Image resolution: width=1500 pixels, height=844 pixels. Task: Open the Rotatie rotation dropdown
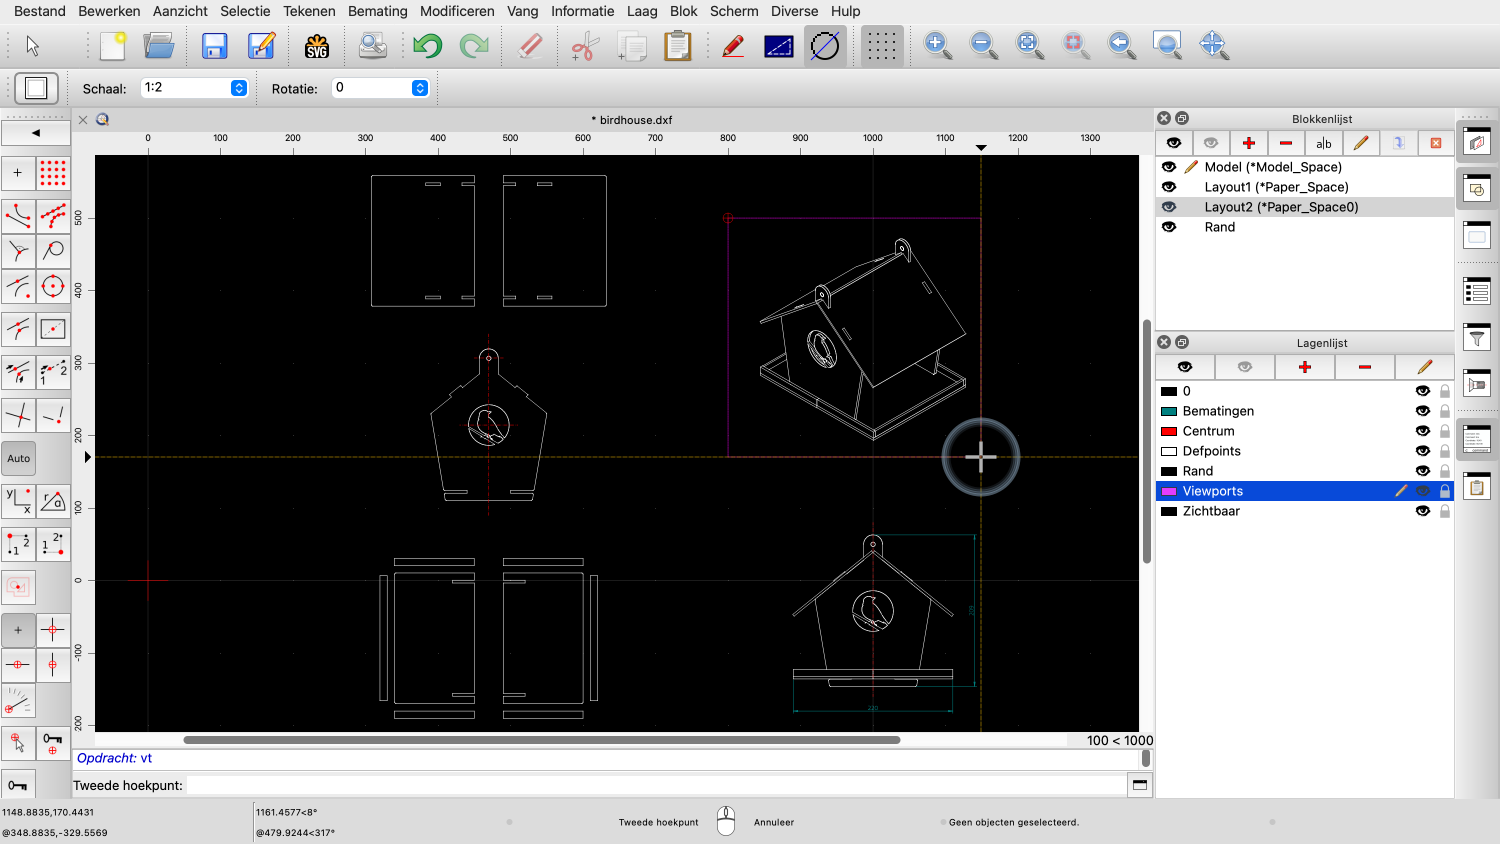tap(420, 88)
